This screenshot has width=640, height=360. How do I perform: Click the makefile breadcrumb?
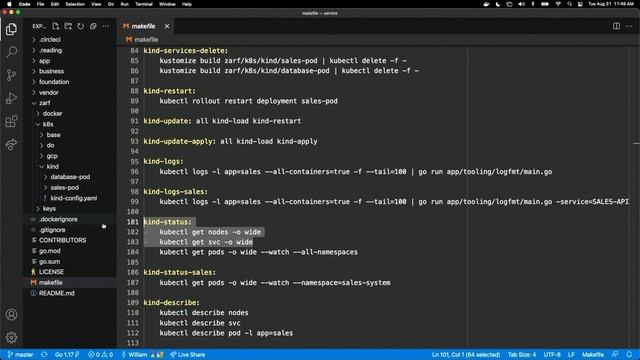pyautogui.click(x=142, y=40)
